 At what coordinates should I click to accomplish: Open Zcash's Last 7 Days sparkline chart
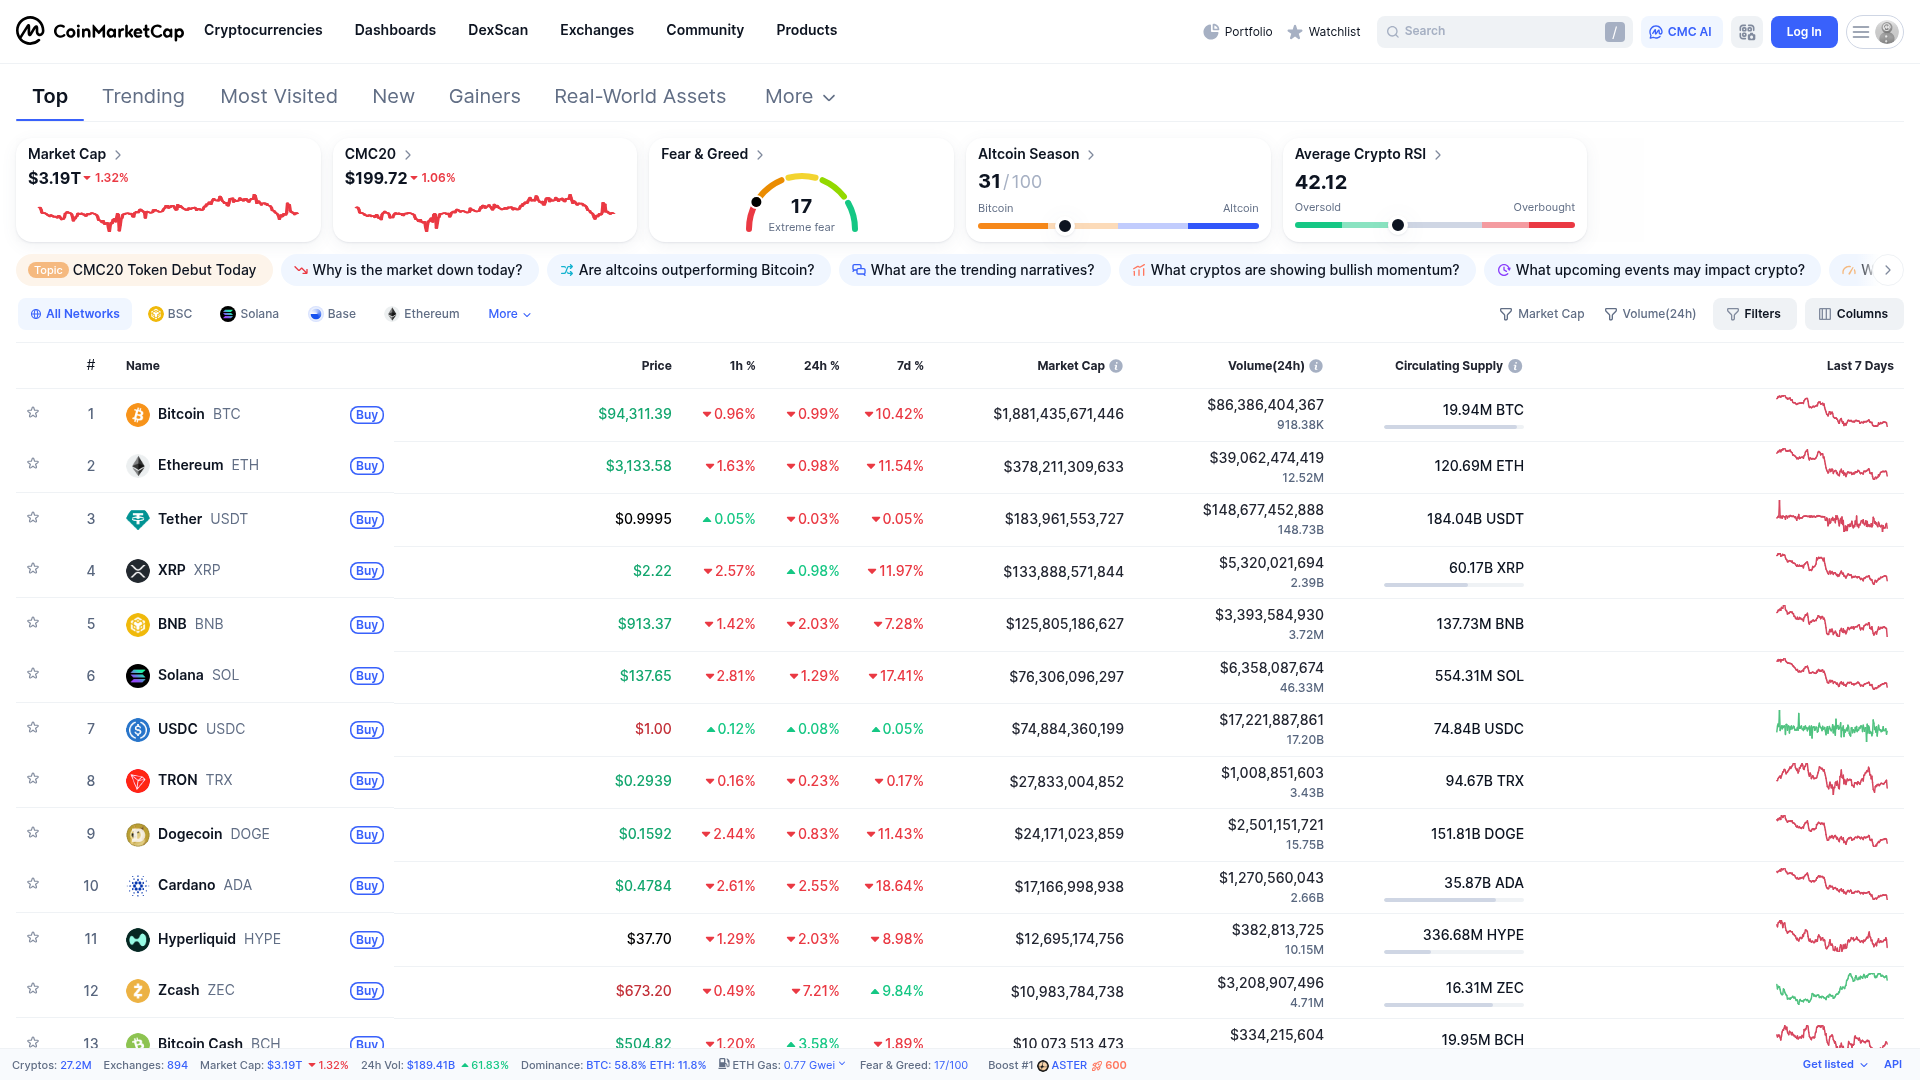pos(1832,988)
